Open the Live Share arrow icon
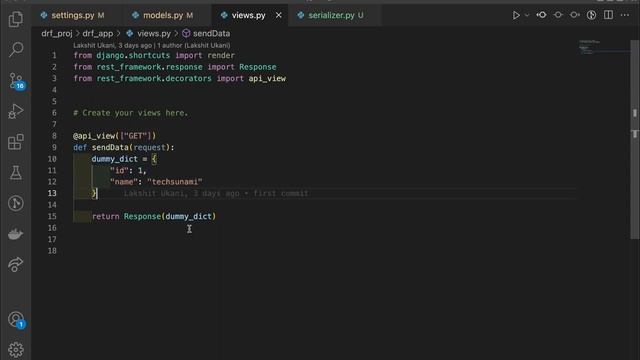This screenshot has height=360, width=640. (x=16, y=264)
